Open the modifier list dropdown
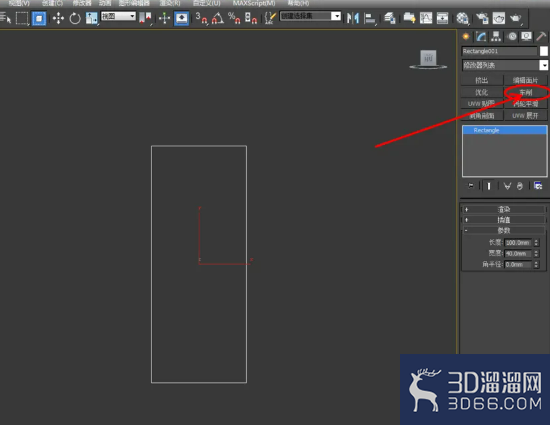This screenshot has width=550, height=425. coord(505,65)
